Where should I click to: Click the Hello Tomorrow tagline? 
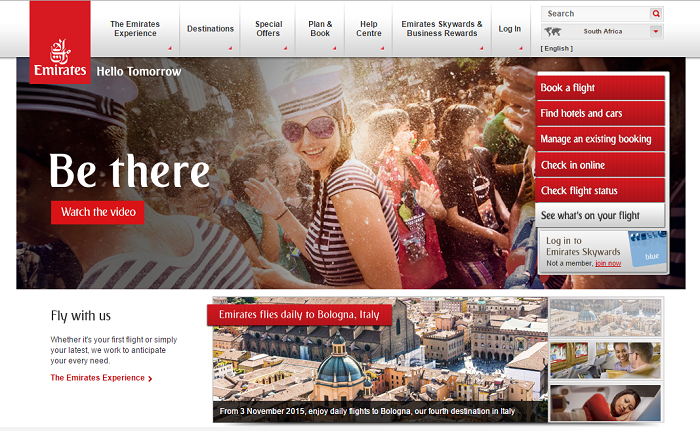coord(139,71)
